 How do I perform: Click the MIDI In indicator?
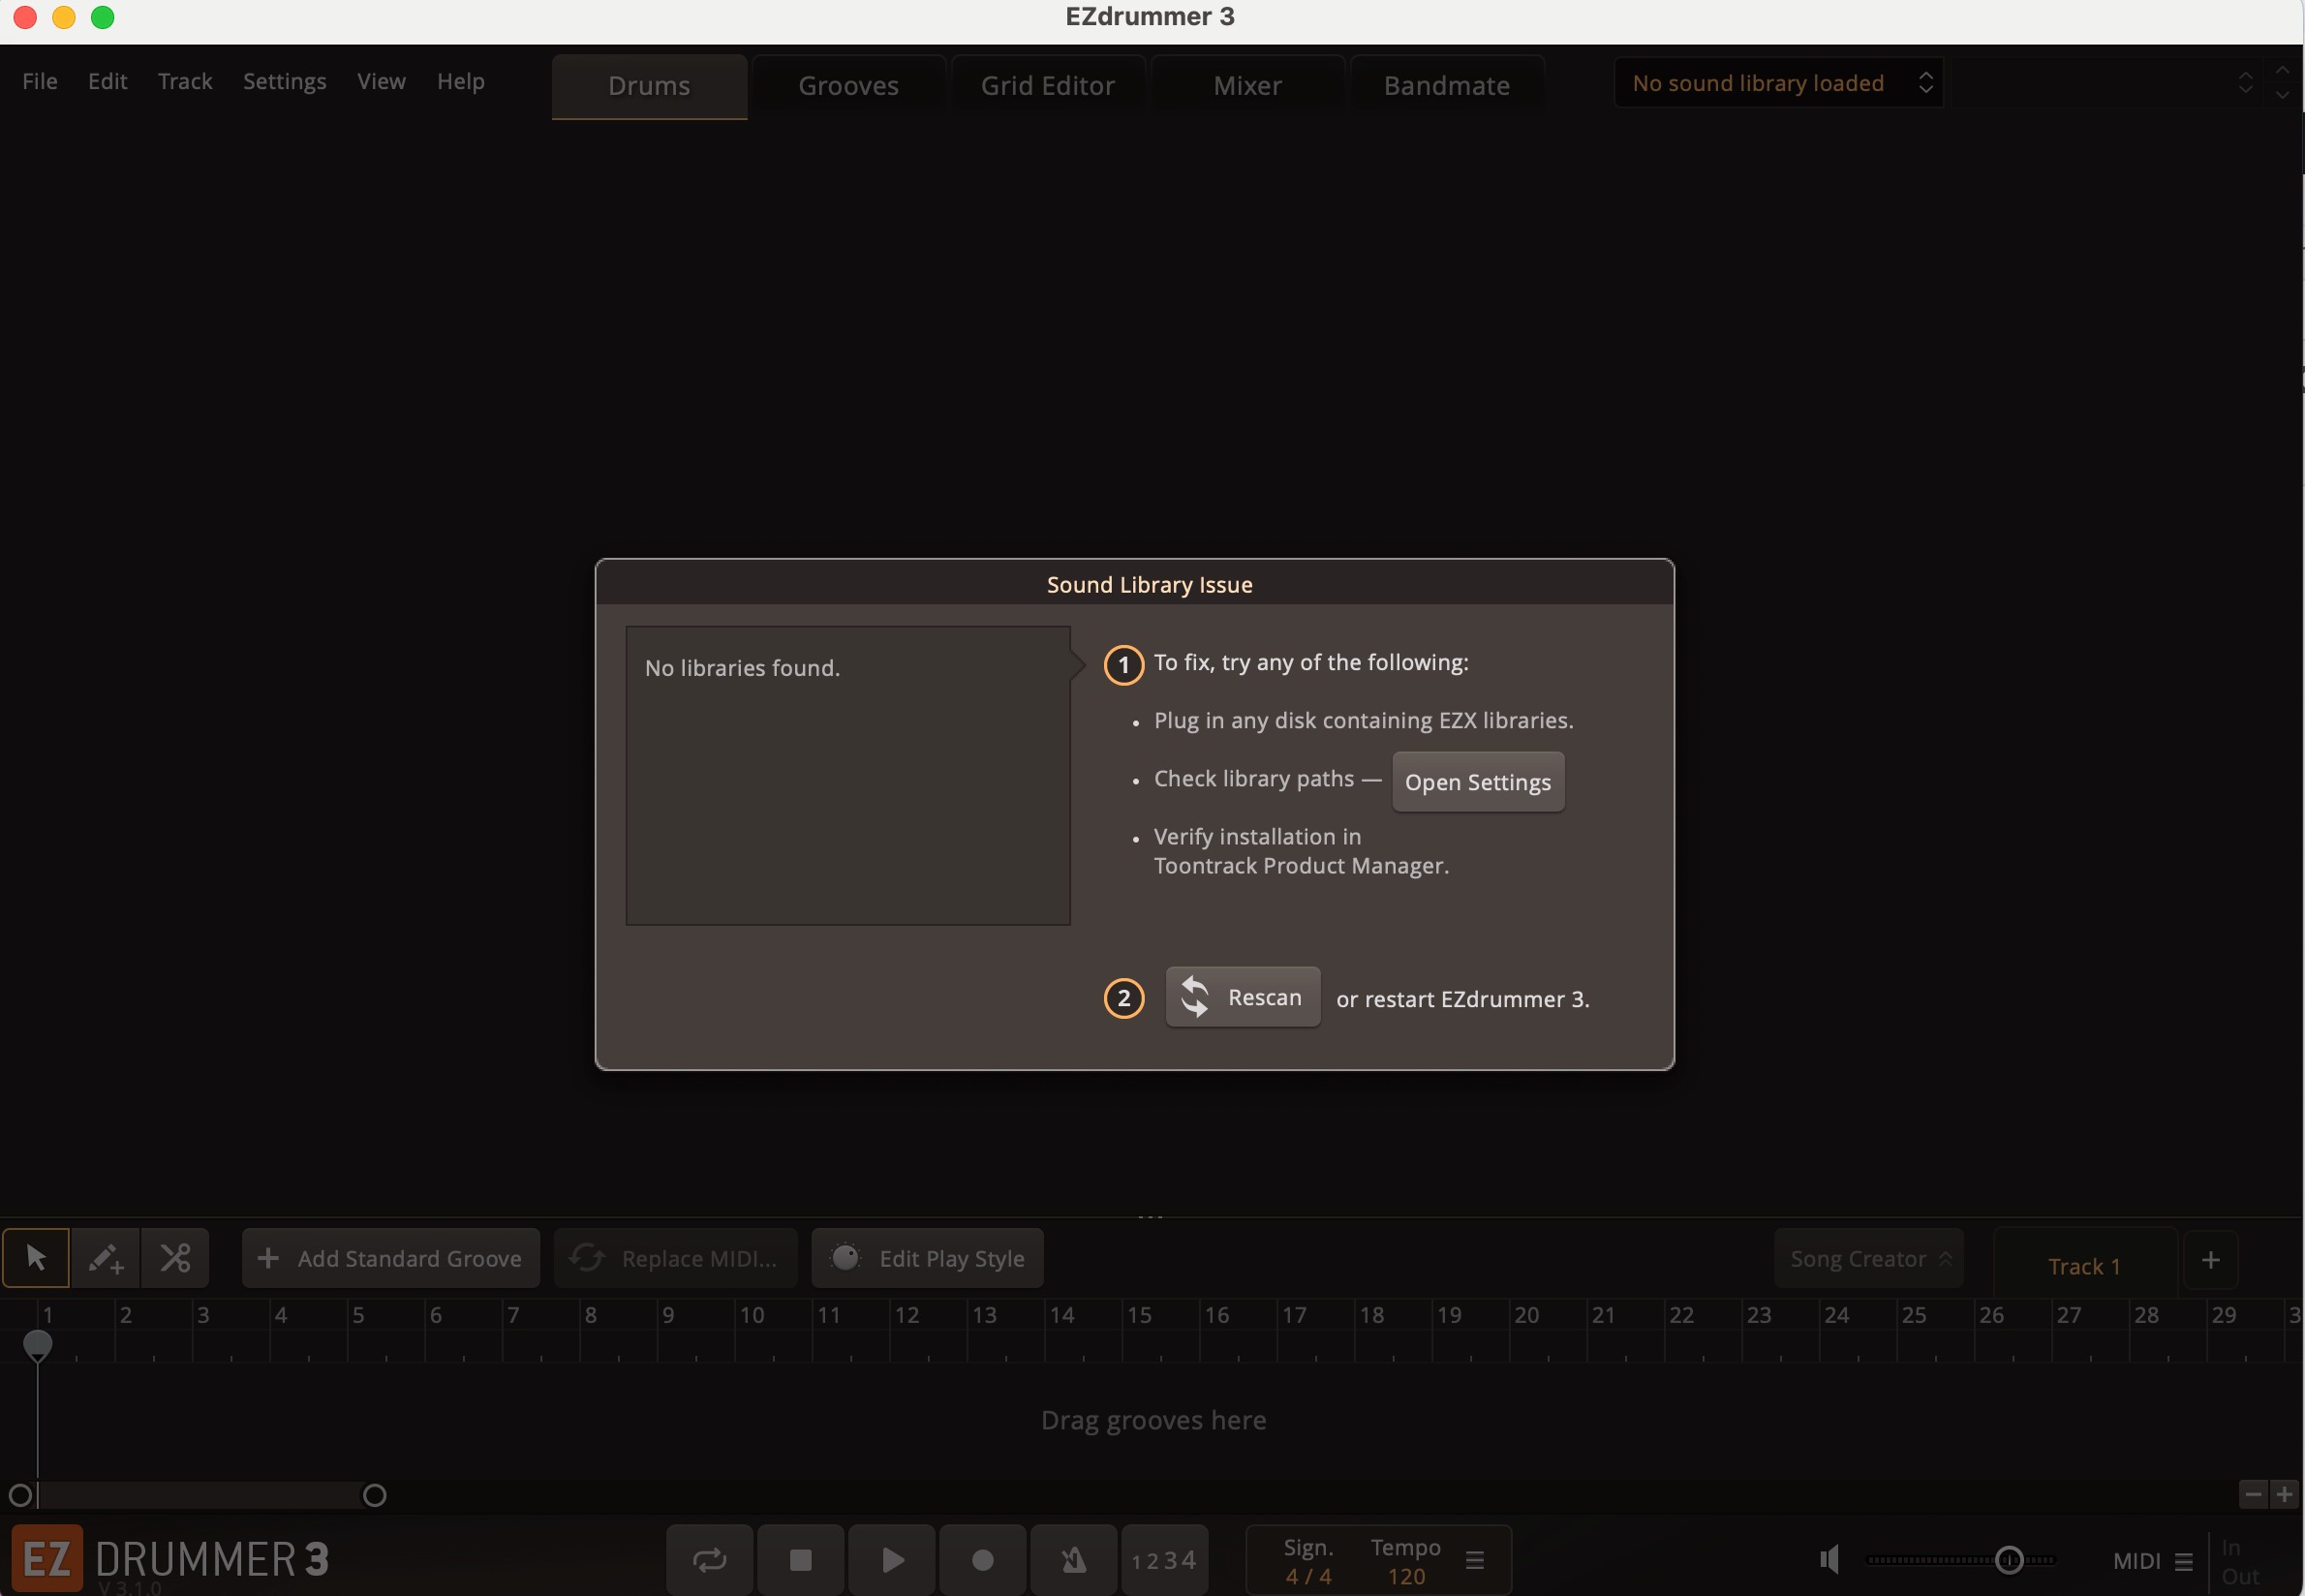tap(2230, 1547)
